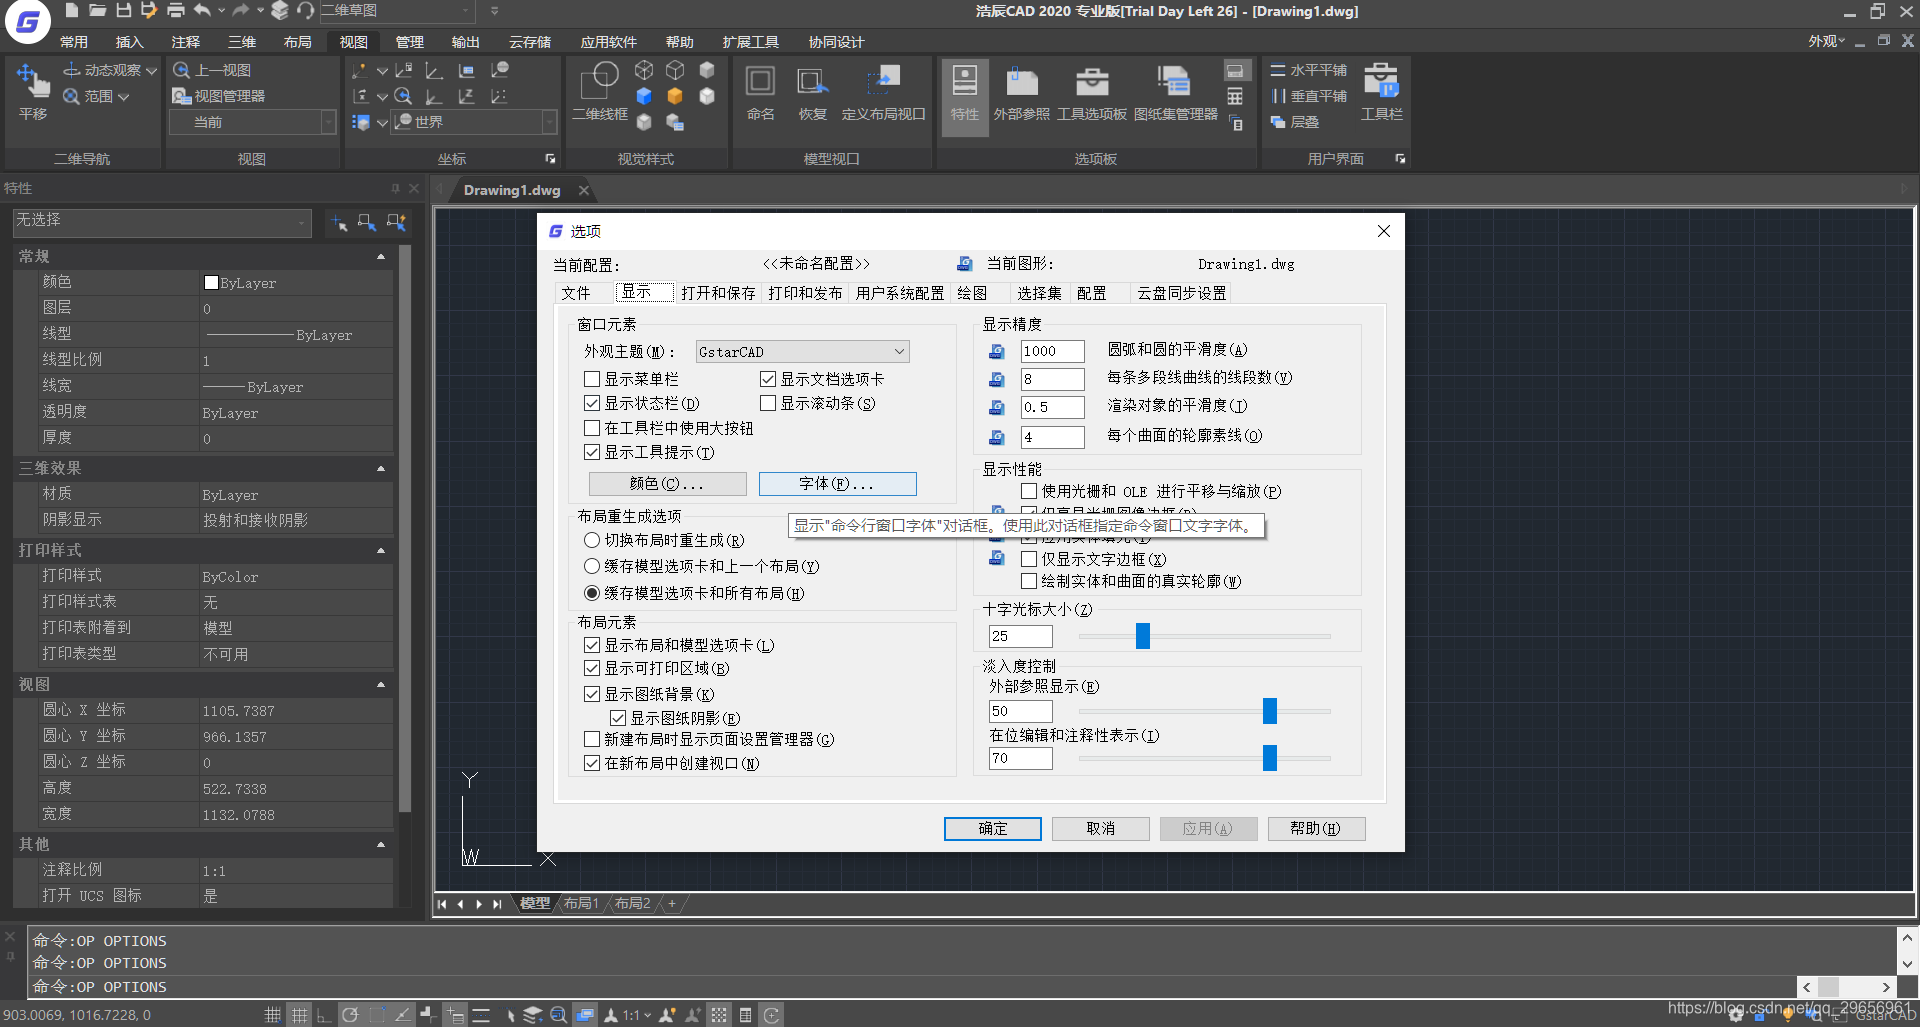
Task: Click the 十字光标大小 slider handle
Action: pos(1143,636)
